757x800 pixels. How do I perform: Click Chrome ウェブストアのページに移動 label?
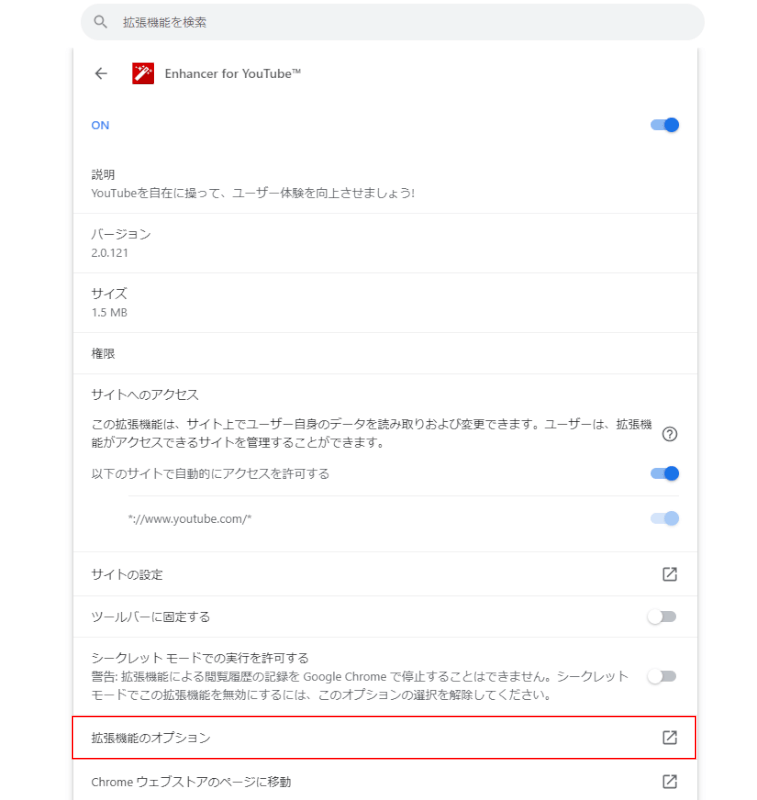coord(191,782)
